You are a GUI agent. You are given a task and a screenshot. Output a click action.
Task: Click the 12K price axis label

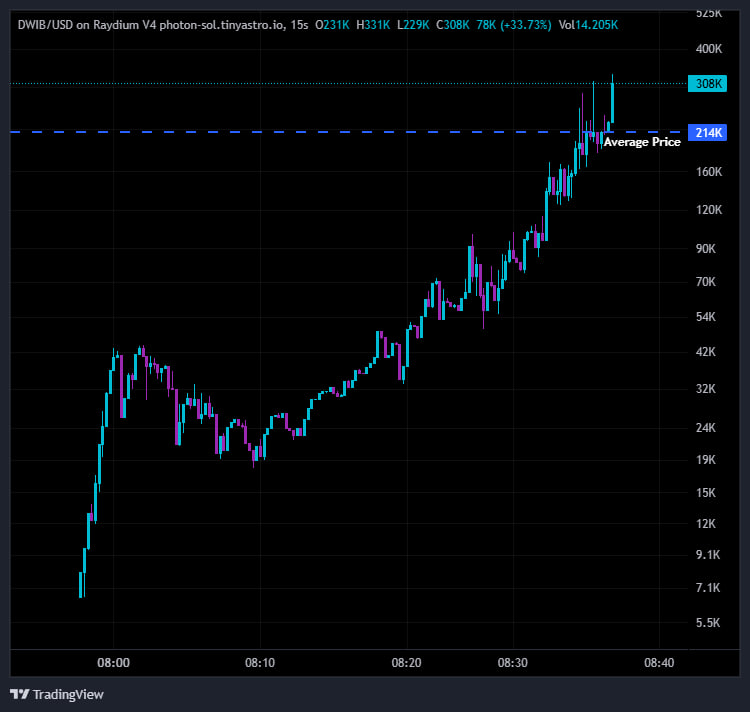pyautogui.click(x=706, y=524)
